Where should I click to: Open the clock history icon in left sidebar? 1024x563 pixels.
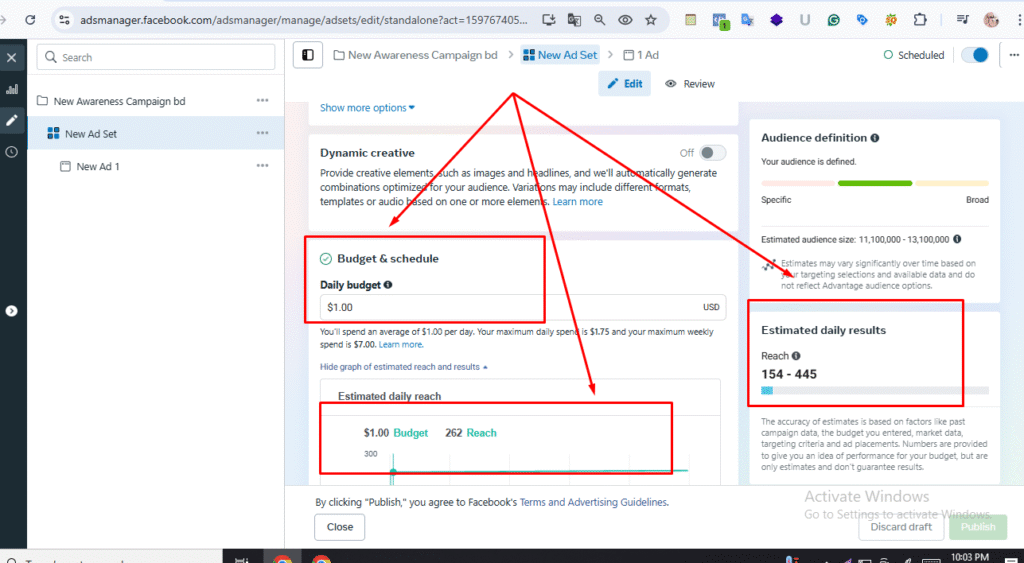click(x=12, y=152)
